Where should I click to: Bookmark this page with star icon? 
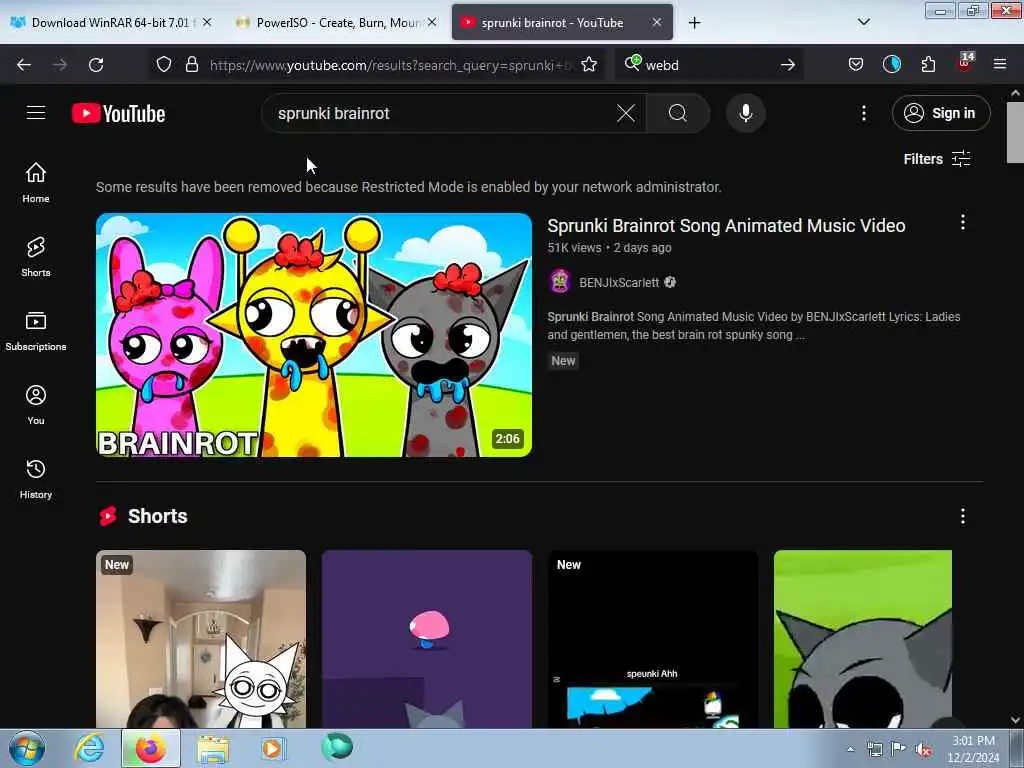(589, 64)
